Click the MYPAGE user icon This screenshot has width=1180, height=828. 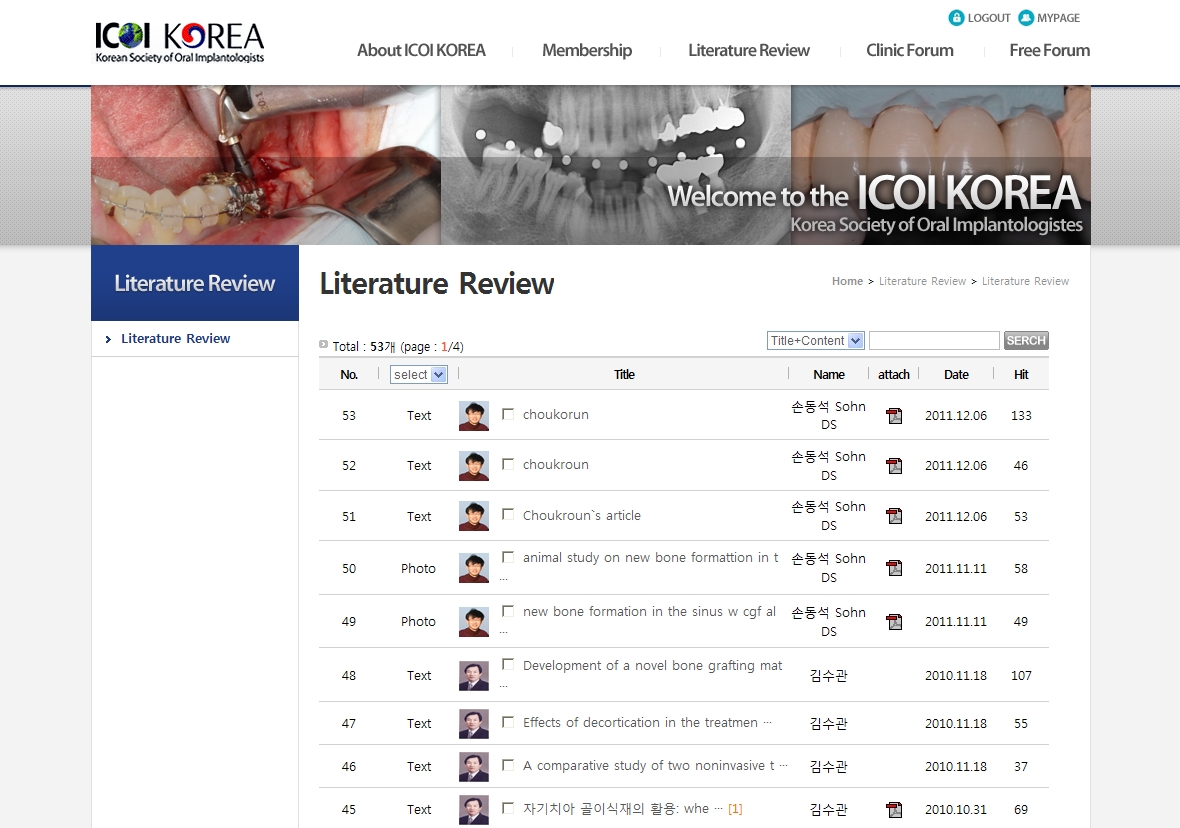pyautogui.click(x=1026, y=18)
